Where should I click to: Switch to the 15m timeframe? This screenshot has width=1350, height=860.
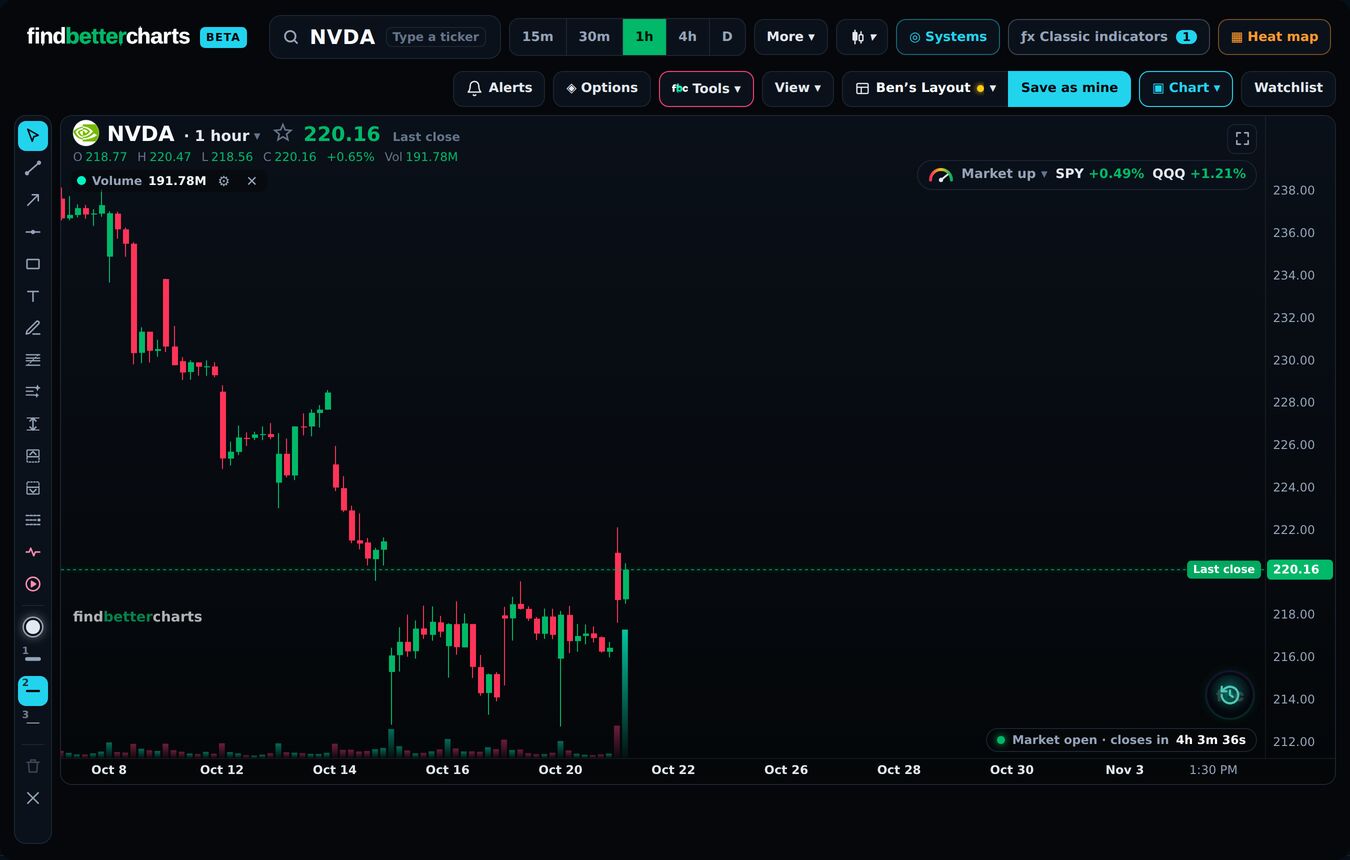(538, 37)
